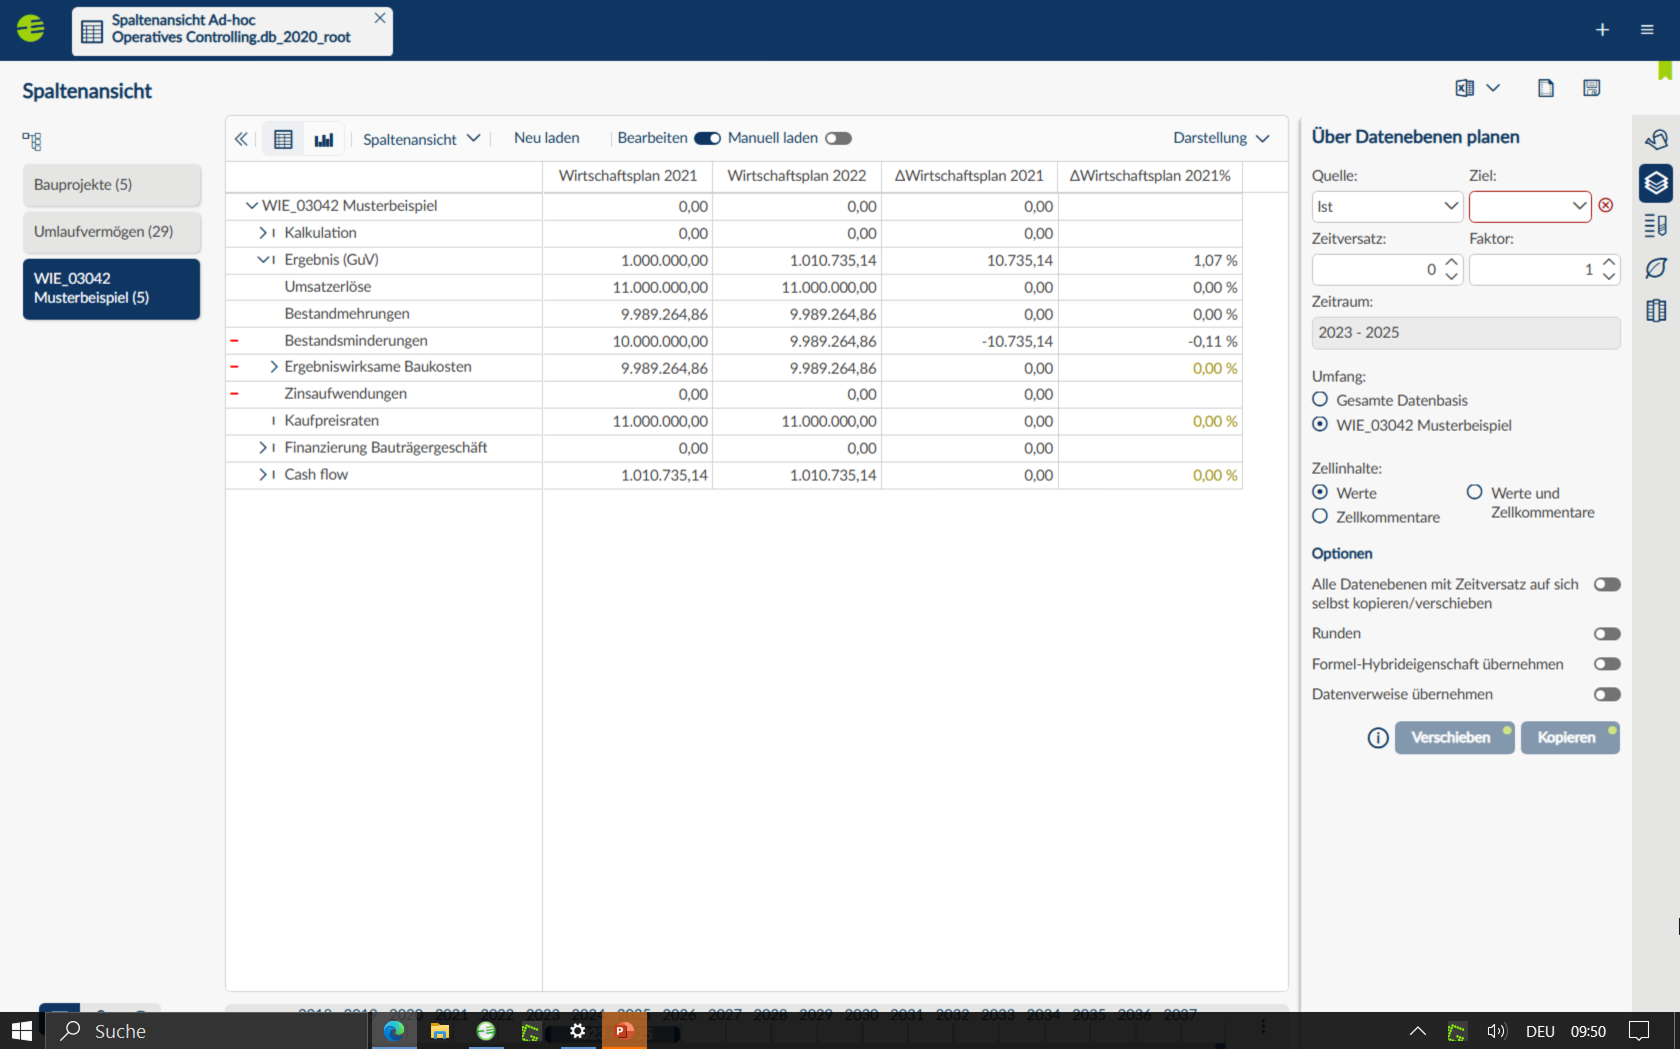Image resolution: width=1680 pixels, height=1049 pixels.
Task: Click the green bookmark icon
Action: coord(1665,70)
